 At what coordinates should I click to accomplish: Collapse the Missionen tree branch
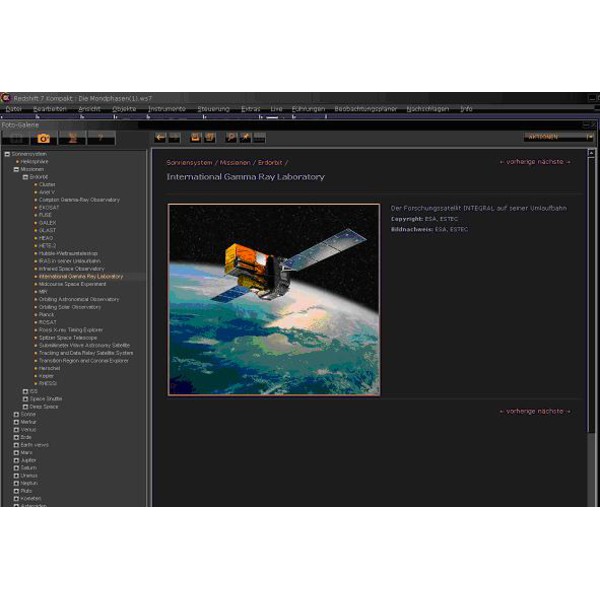point(16,169)
